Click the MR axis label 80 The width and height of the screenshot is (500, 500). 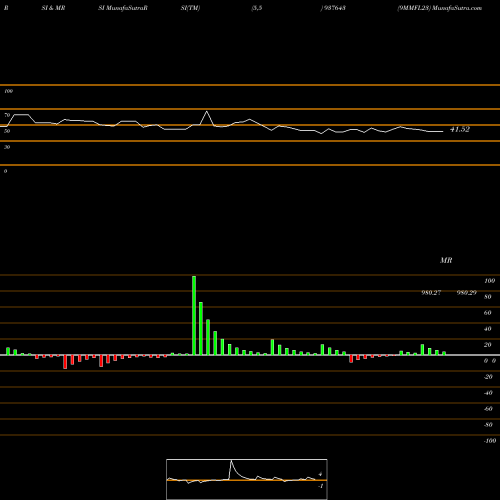point(488,297)
